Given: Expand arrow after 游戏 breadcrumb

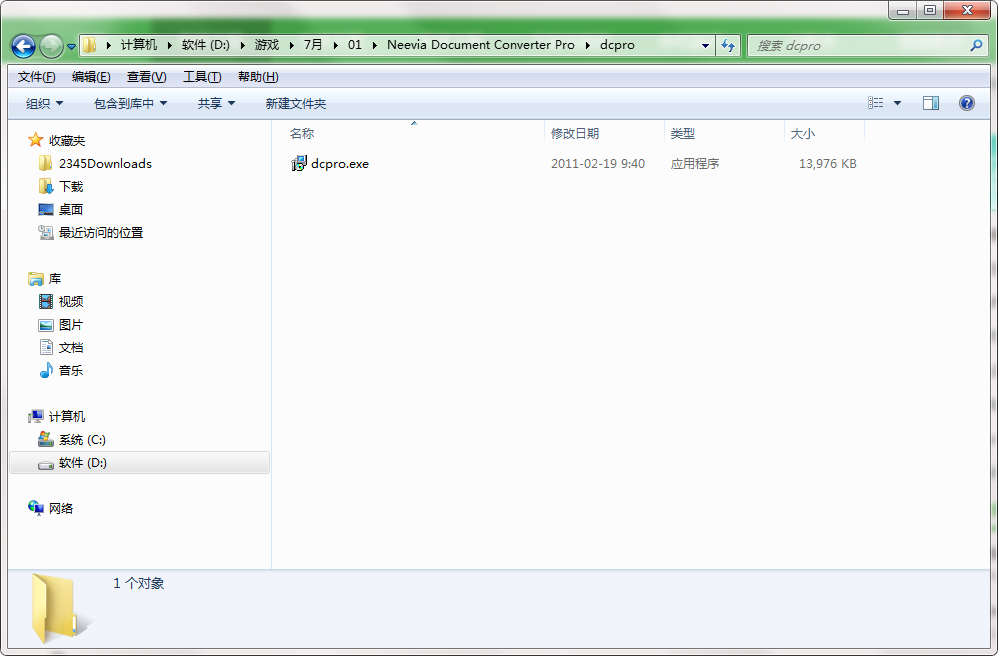Looking at the screenshot, I should 292,45.
